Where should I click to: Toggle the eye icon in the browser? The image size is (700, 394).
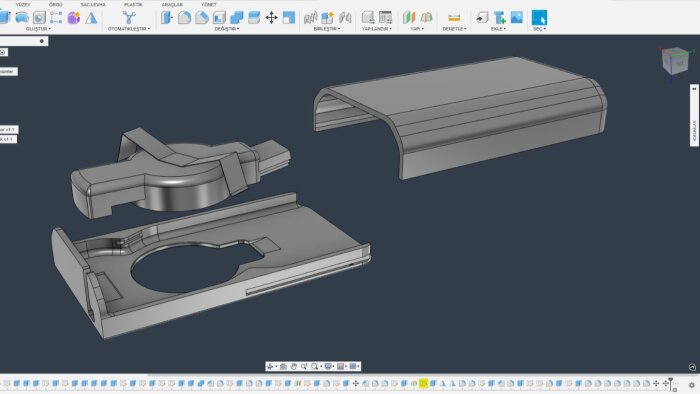[3, 52]
